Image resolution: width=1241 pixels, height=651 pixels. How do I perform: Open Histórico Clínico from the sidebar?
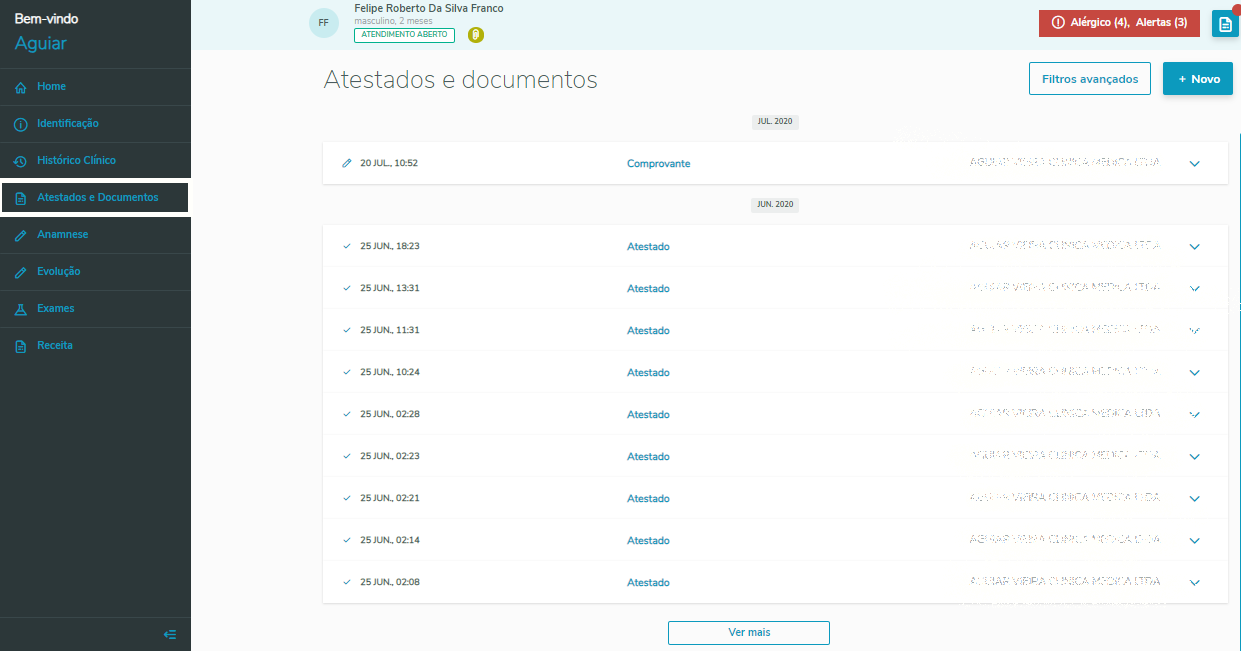click(78, 160)
